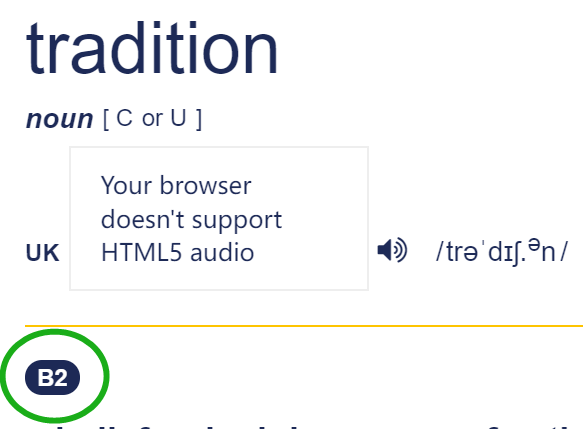Click the letter "U" in grammar code
Screen dimensions: 583x429
tap(178, 118)
